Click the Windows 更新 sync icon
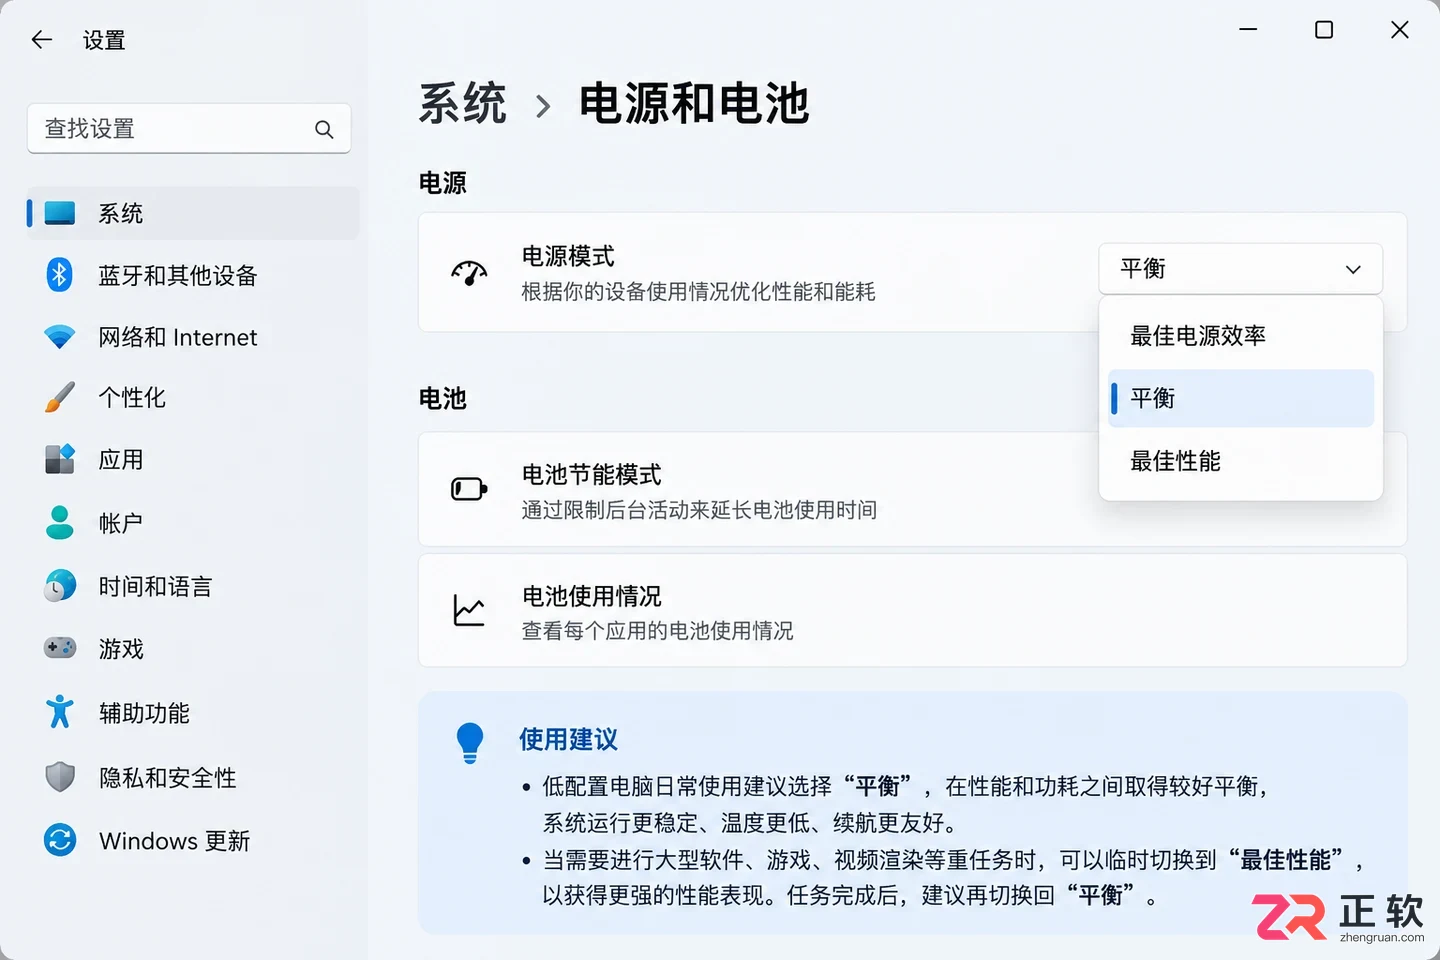The width and height of the screenshot is (1440, 960). click(x=60, y=840)
